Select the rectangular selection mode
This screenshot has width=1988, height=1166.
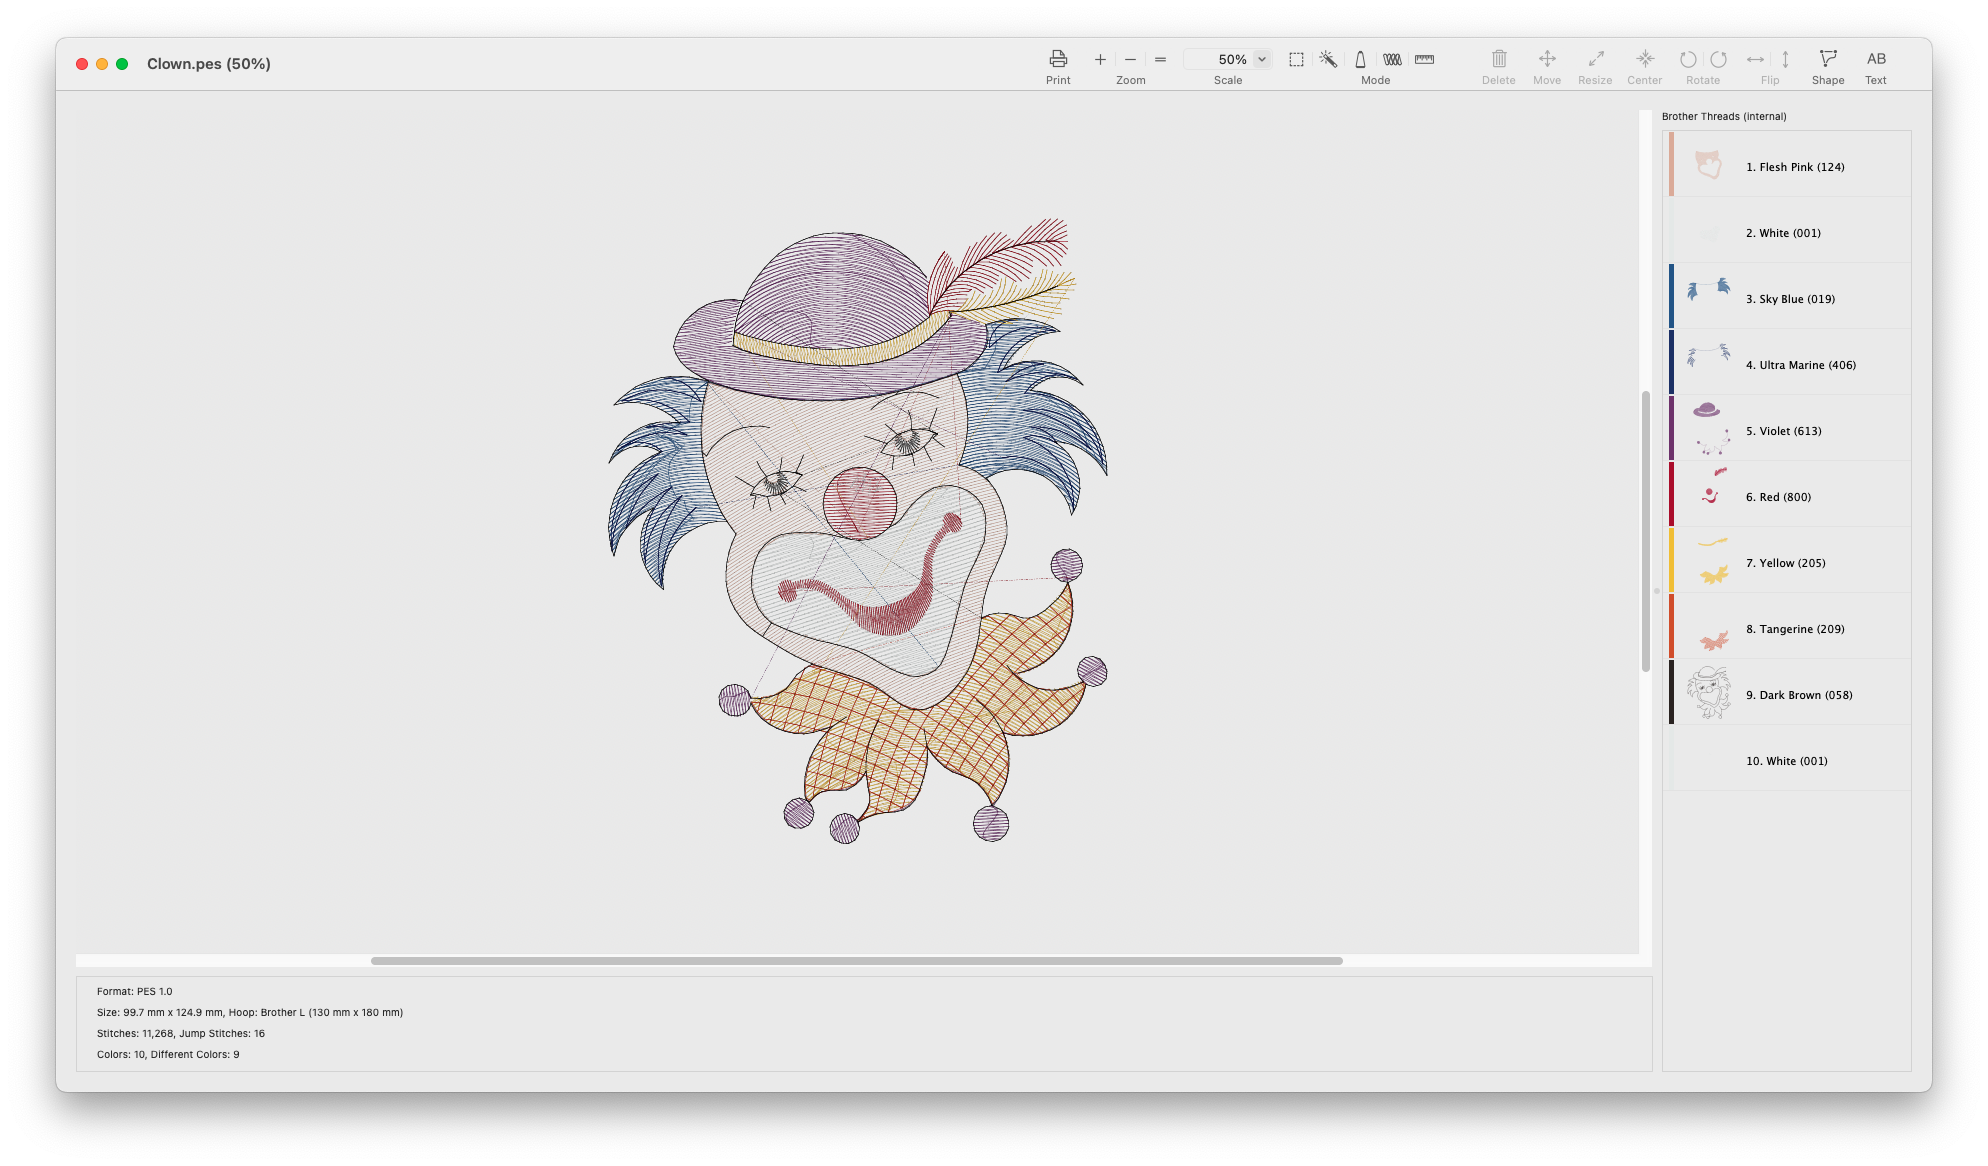(1296, 59)
